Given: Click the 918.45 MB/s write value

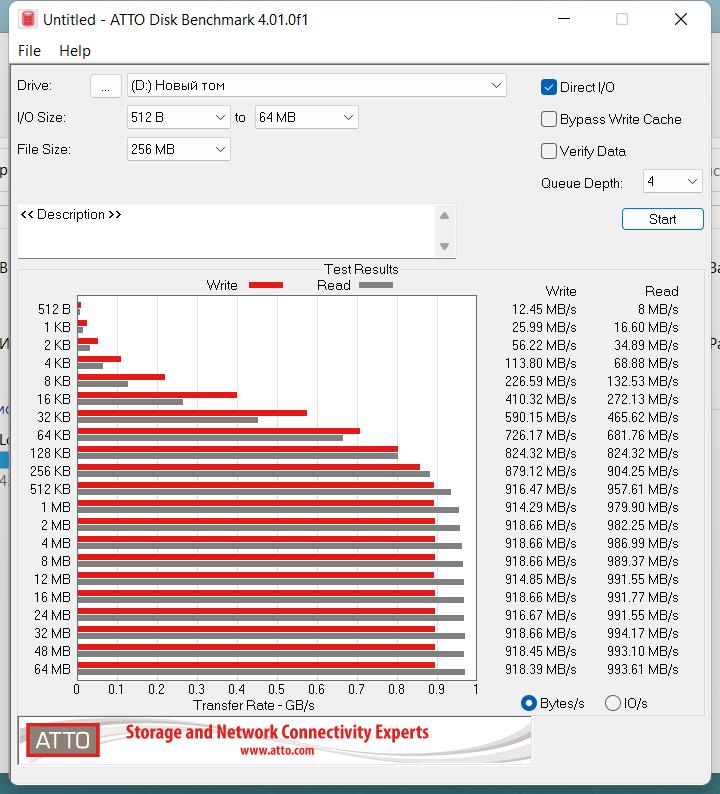Looking at the screenshot, I should tap(541, 651).
